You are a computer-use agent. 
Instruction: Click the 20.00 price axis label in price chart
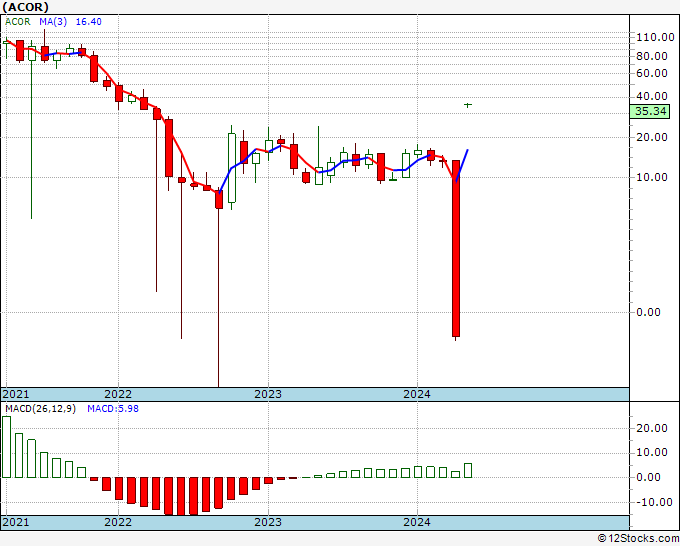[x=652, y=137]
